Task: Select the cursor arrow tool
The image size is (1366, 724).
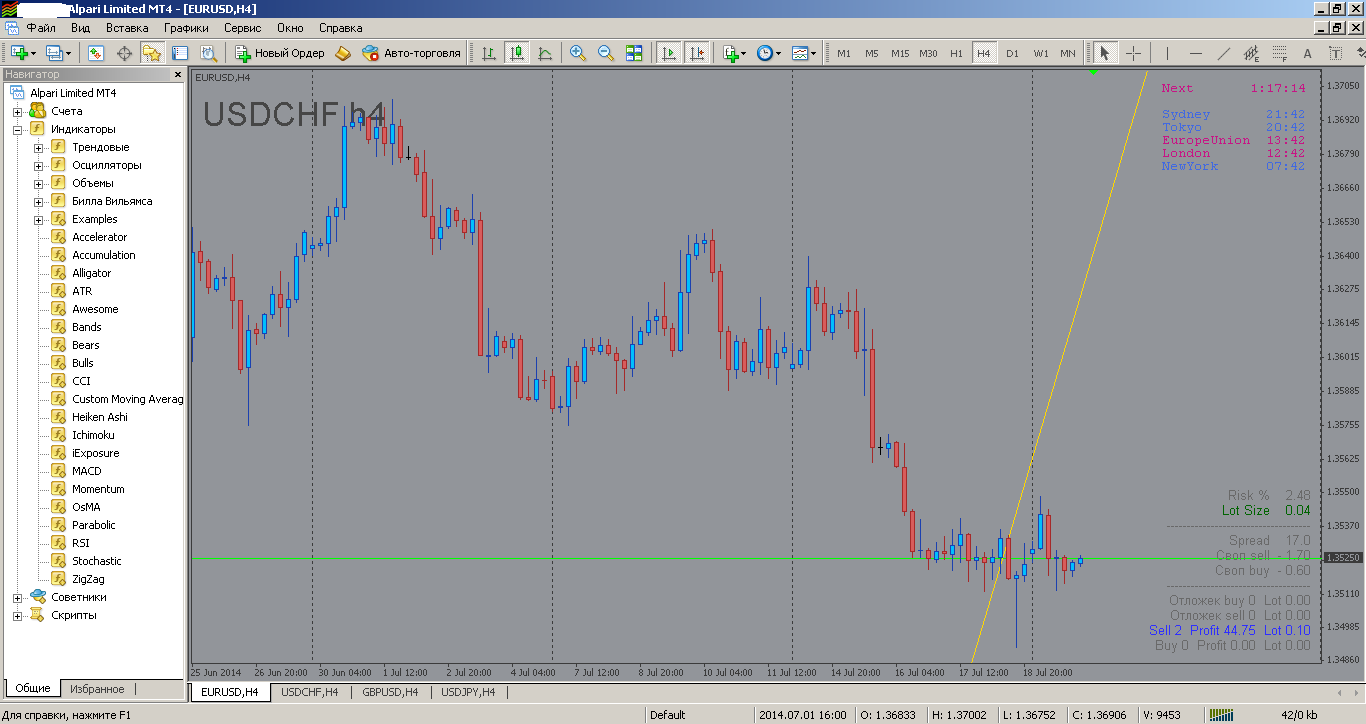Action: (1105, 53)
